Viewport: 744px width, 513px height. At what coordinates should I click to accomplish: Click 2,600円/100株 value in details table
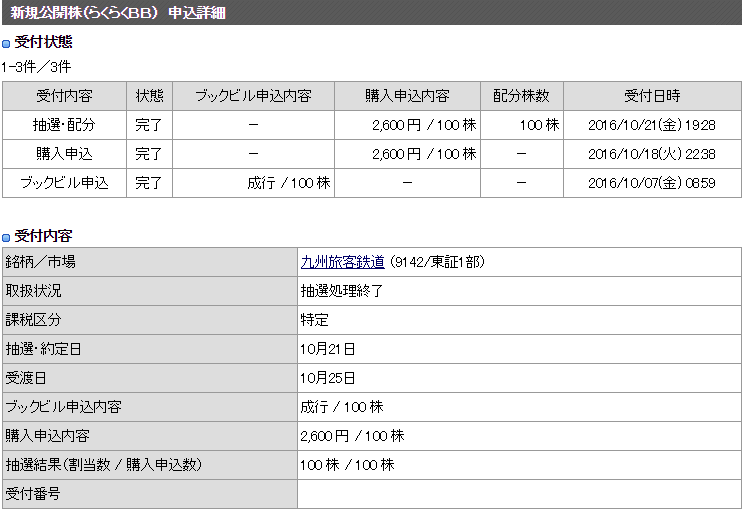[x=352, y=436]
